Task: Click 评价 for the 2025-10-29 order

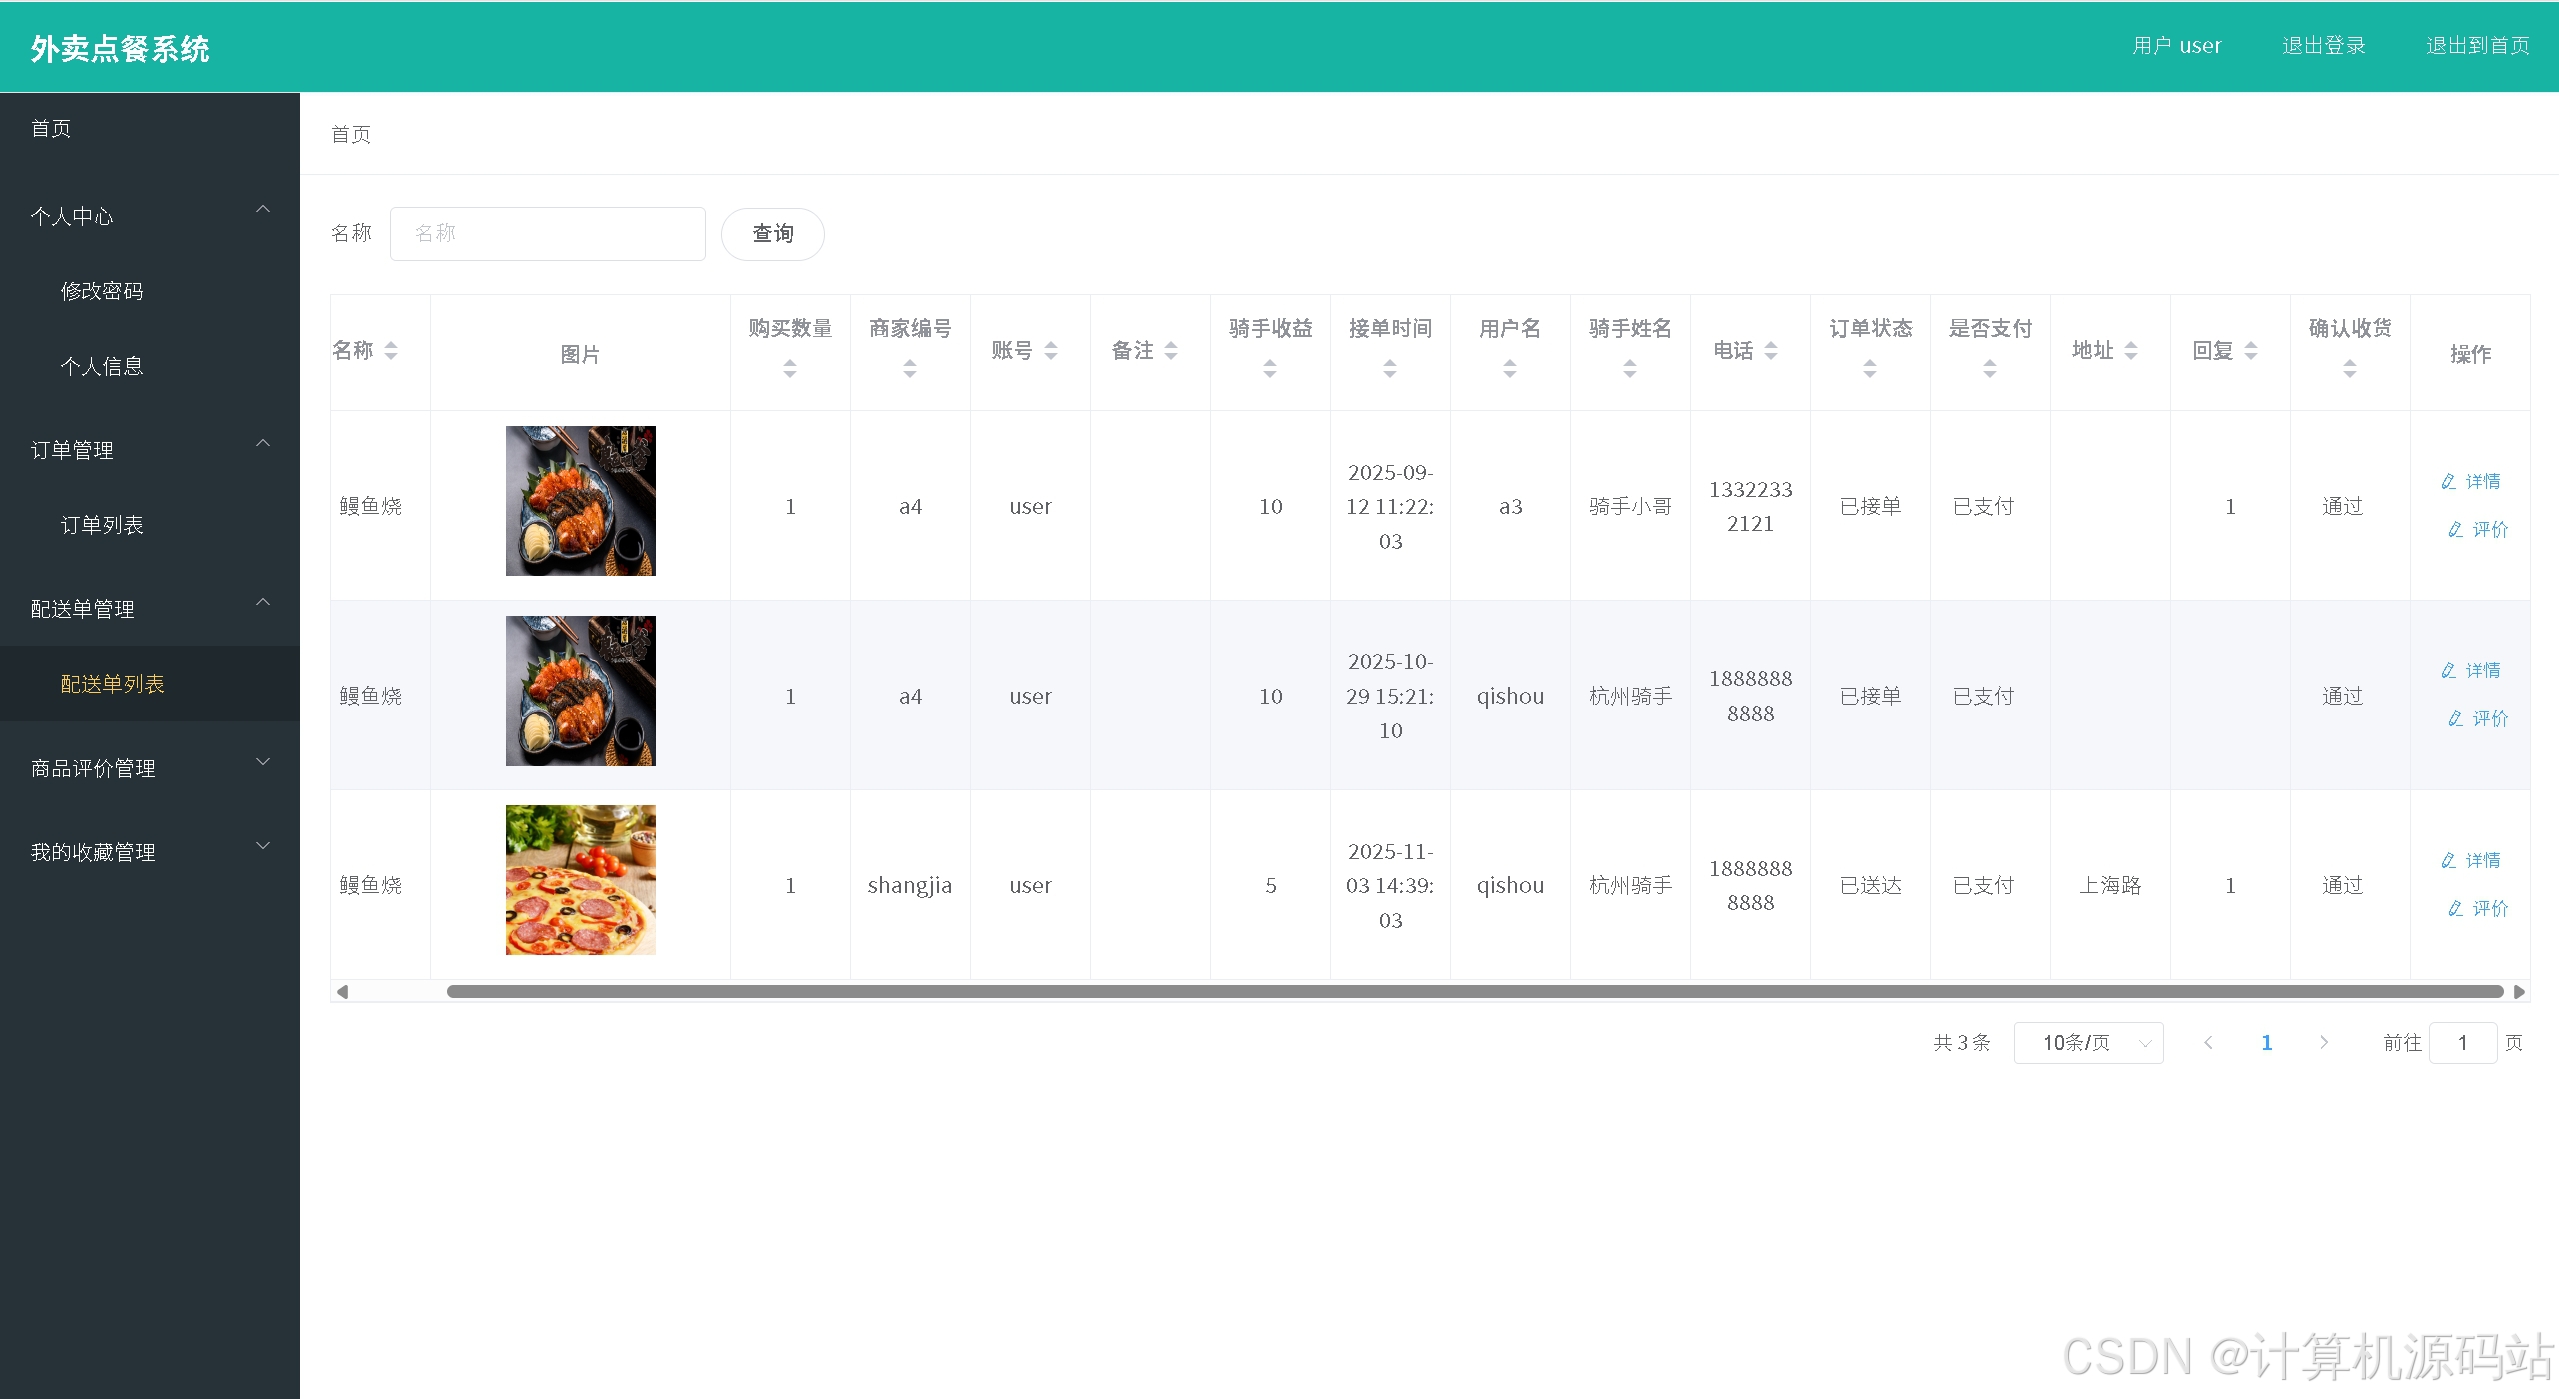Action: [2478, 719]
